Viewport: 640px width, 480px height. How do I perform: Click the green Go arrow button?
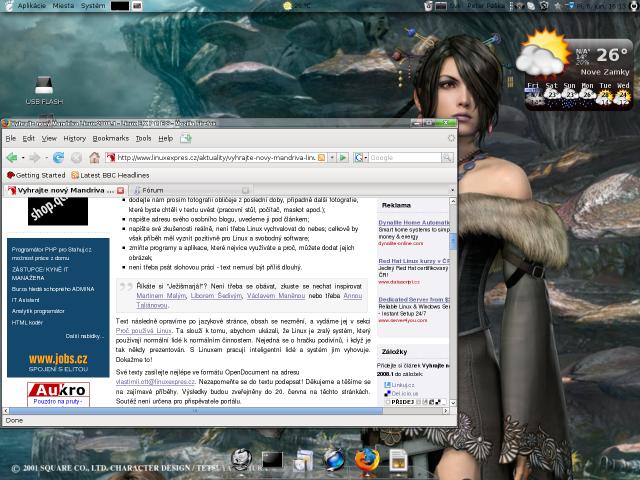[343, 158]
